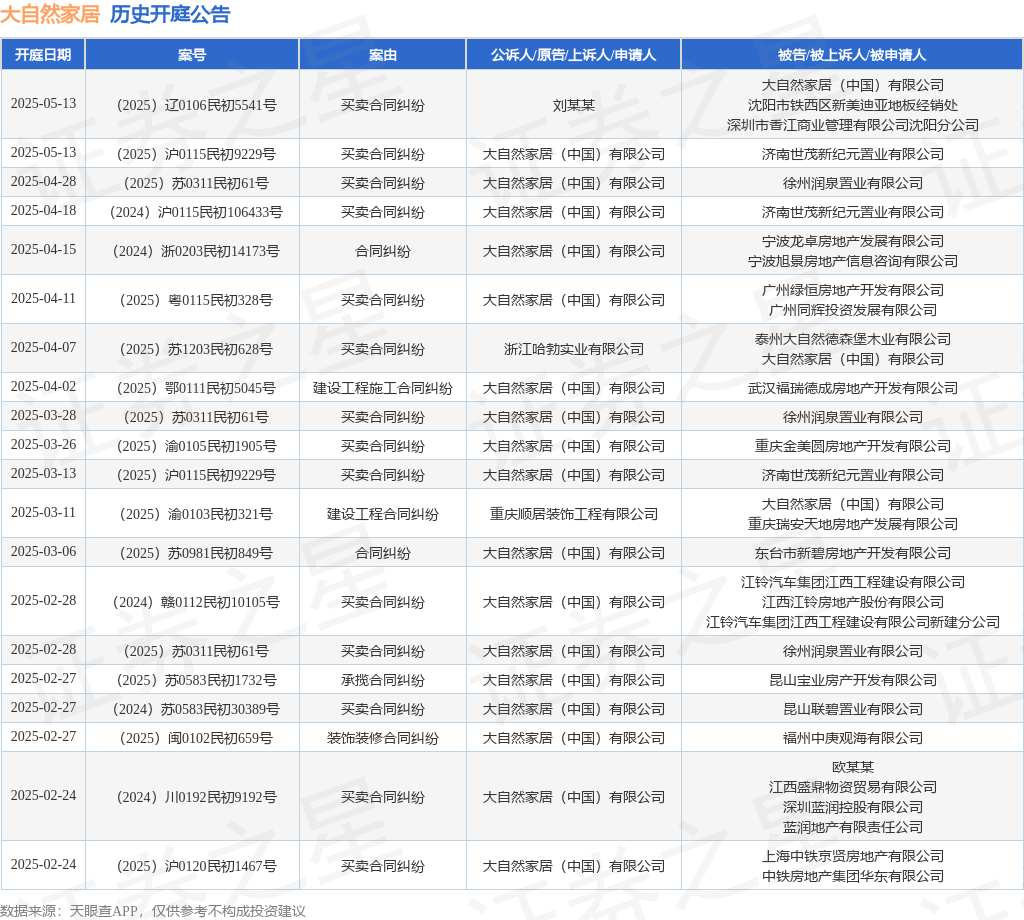Viewport: 1024px width, 920px height.
Task: Click cause 建设工程合同纠纷
Action: (383, 515)
